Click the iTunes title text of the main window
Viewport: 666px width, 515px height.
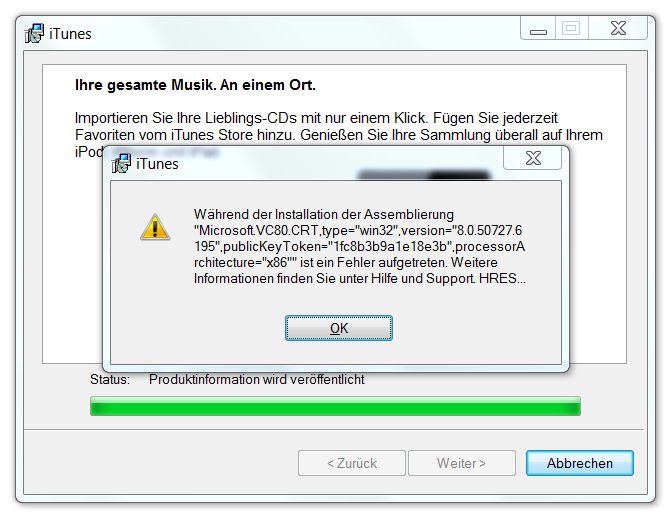click(x=70, y=34)
